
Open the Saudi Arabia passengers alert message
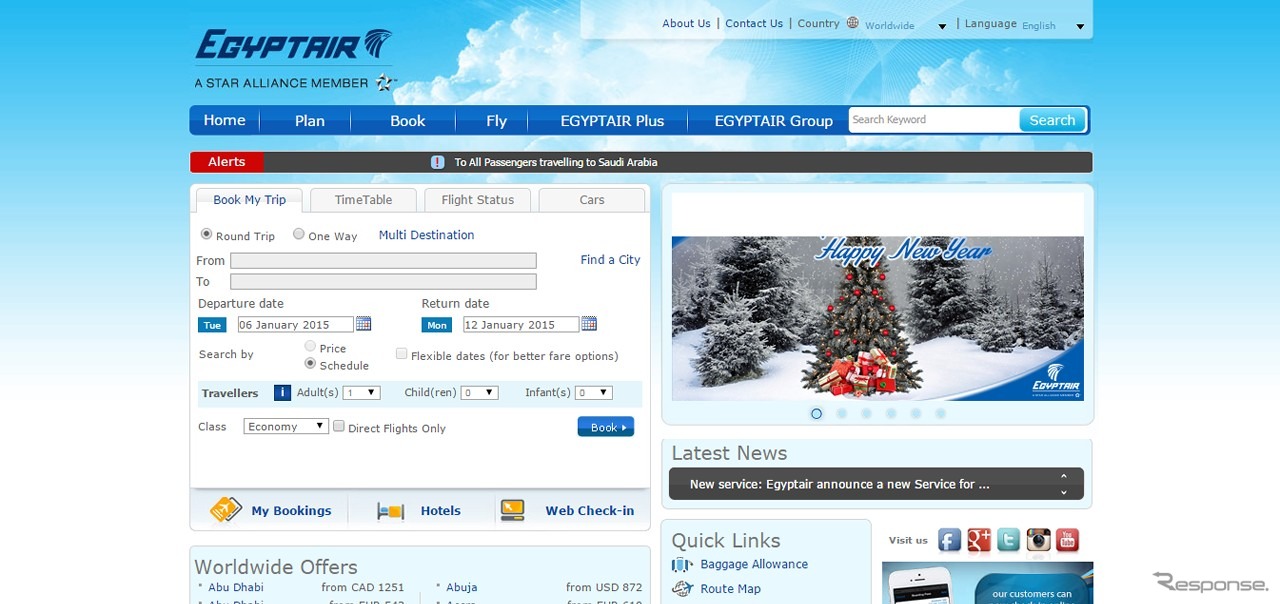point(556,162)
